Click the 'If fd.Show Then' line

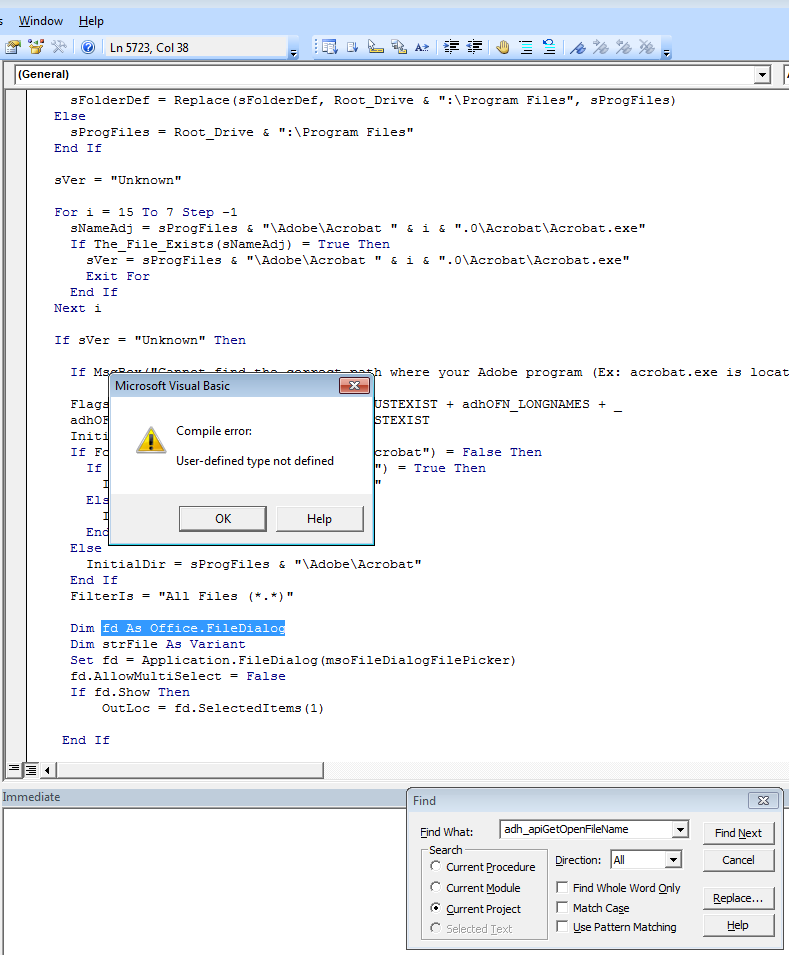click(130, 692)
